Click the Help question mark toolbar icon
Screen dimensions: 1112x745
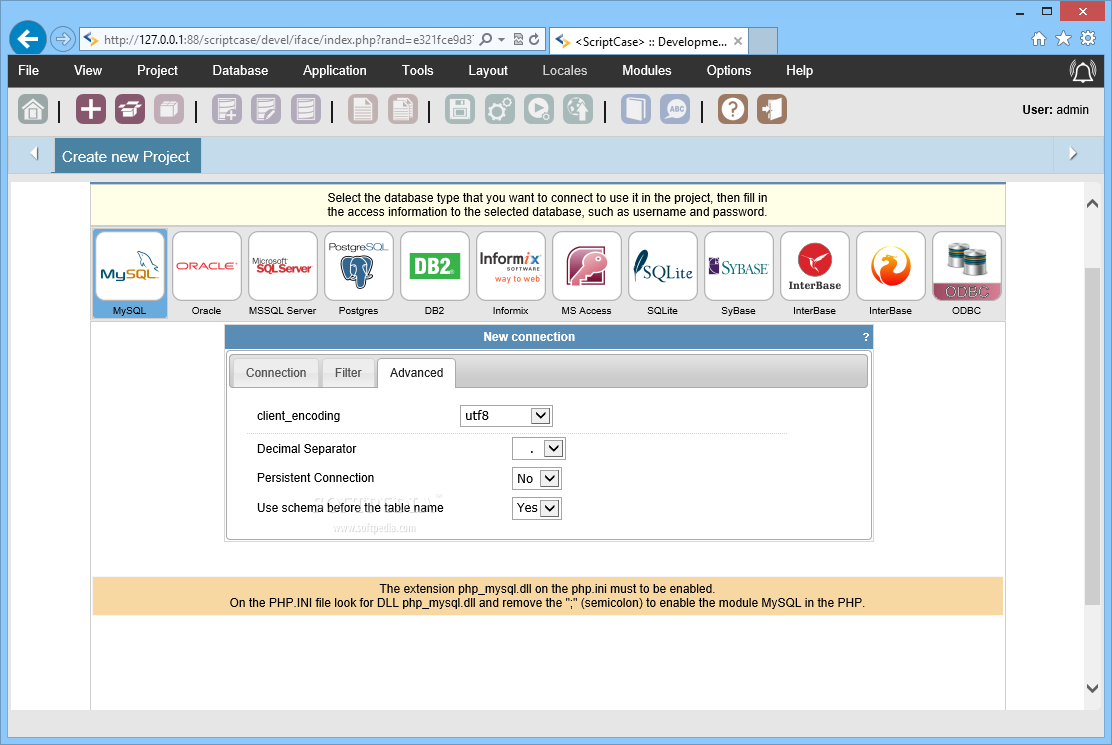(733, 110)
